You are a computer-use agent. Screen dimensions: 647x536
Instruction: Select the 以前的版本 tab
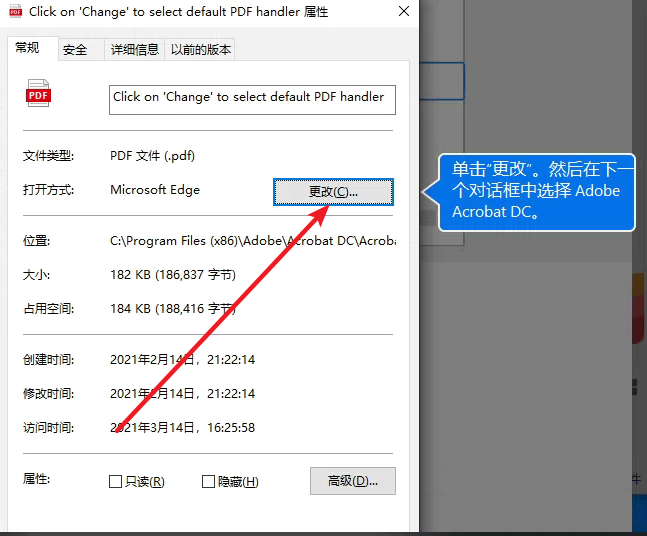click(200, 50)
